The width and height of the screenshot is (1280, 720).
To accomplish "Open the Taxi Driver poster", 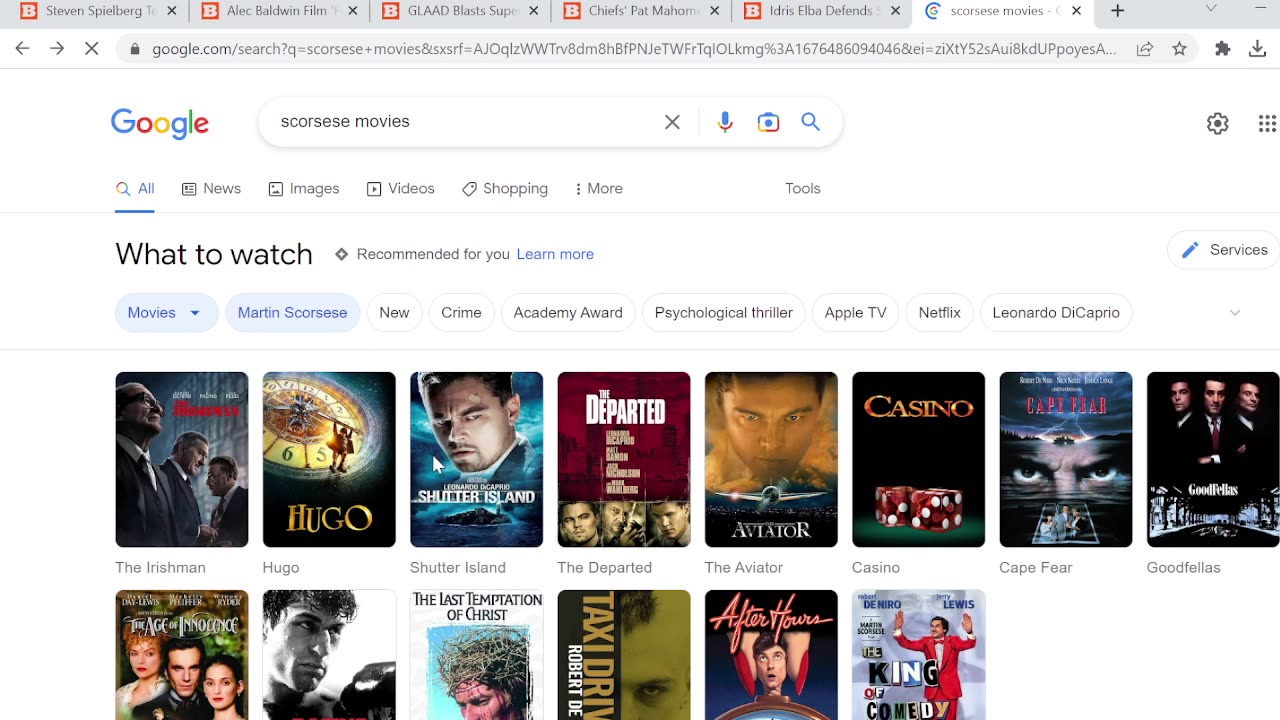I will tap(624, 655).
